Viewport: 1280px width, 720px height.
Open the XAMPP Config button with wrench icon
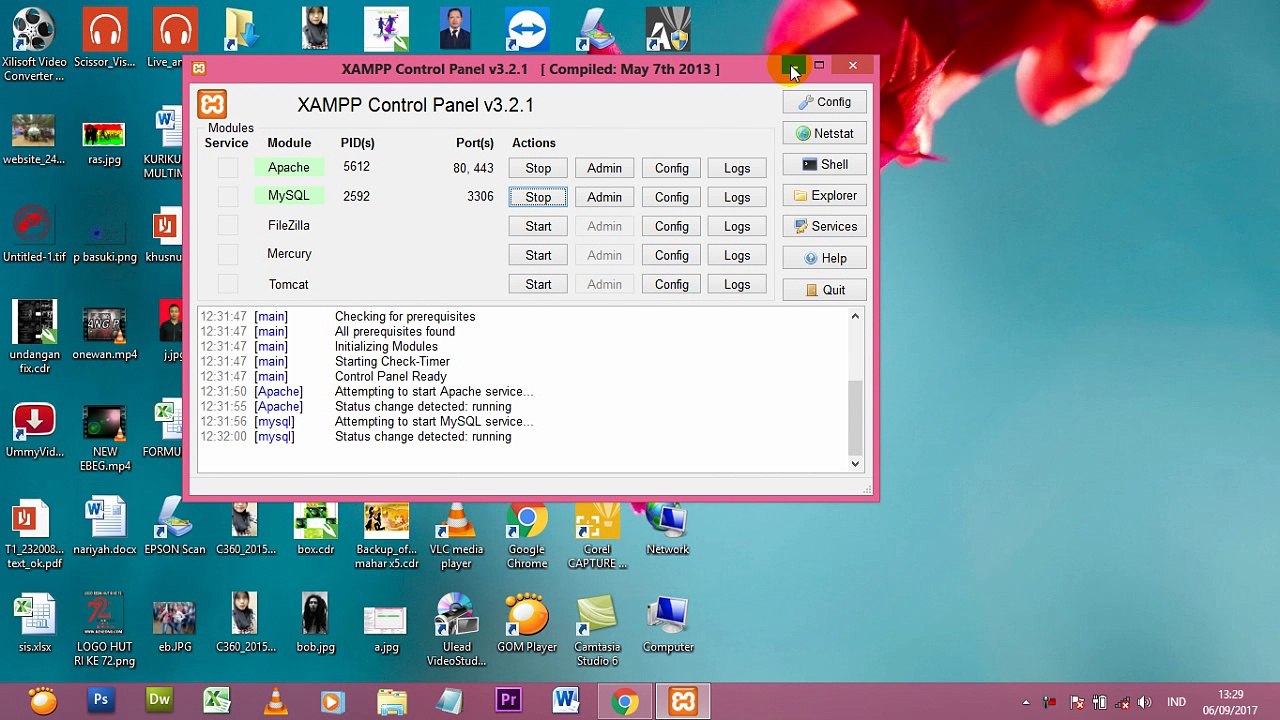[x=824, y=102]
